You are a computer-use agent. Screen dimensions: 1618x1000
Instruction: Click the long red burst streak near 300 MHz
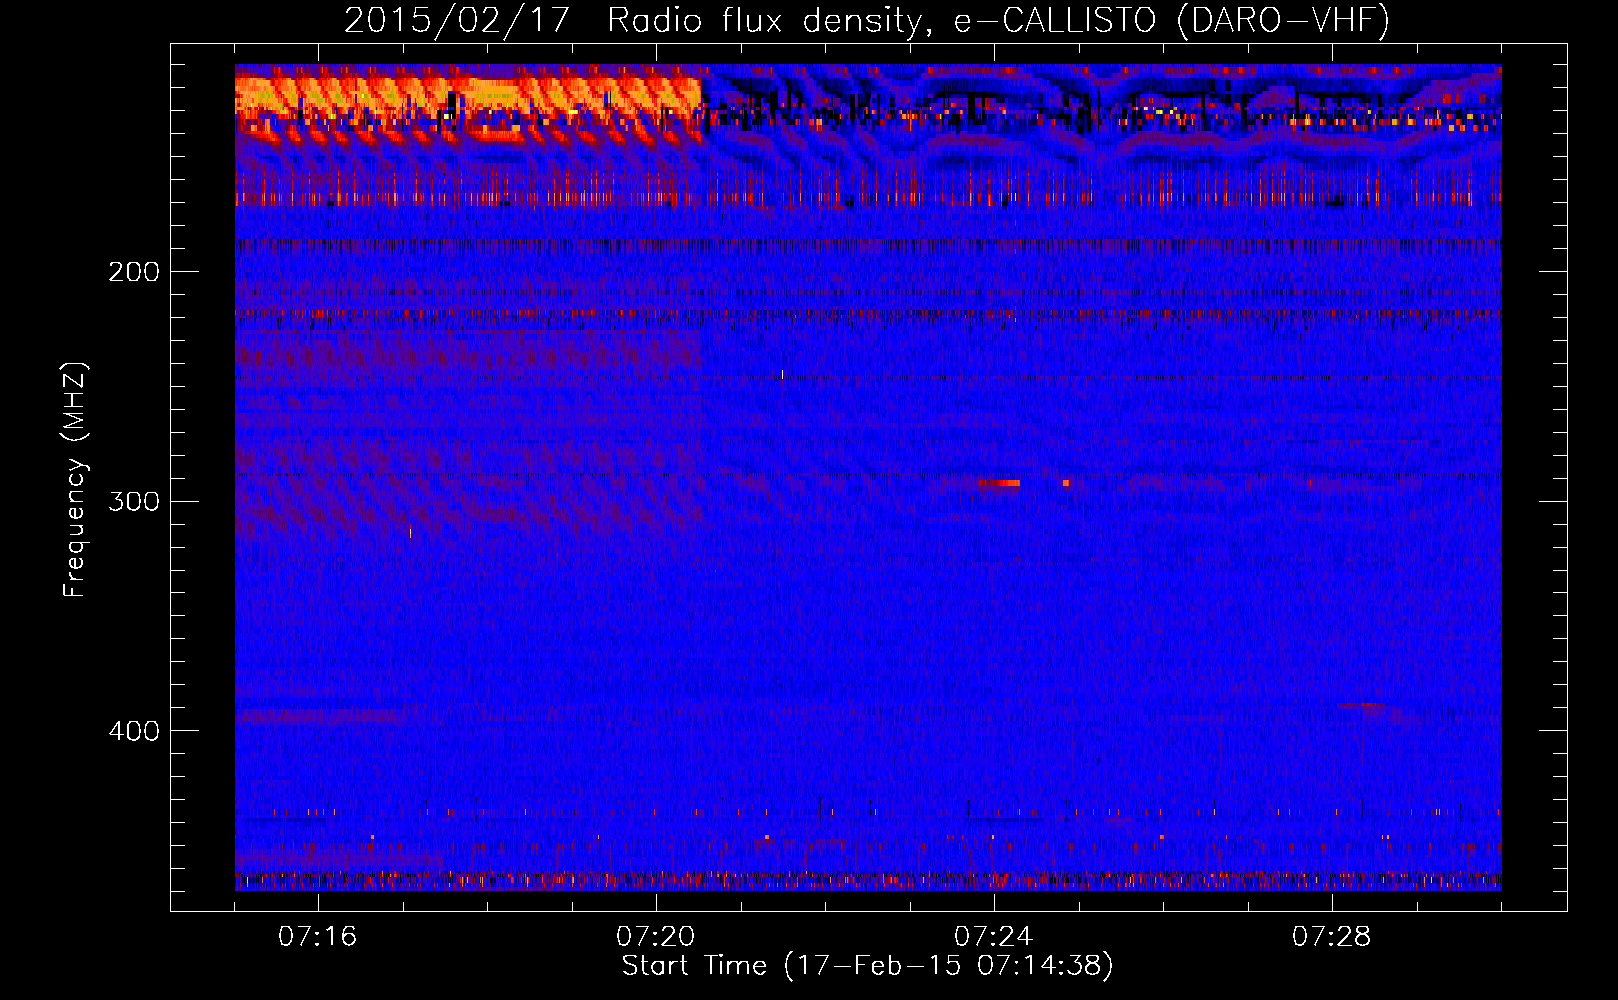click(x=999, y=483)
